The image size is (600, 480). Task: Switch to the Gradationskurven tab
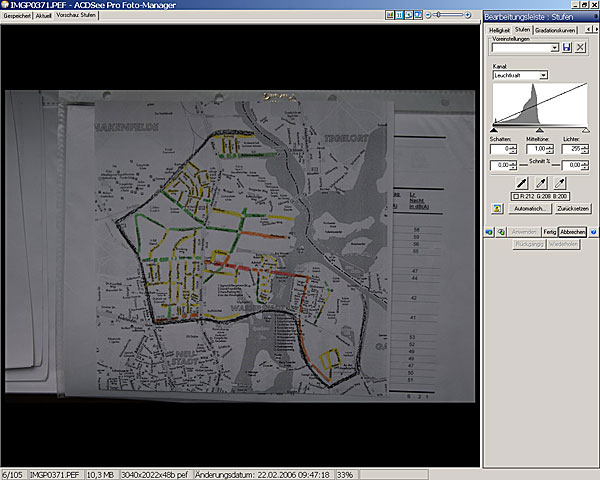pyautogui.click(x=556, y=31)
